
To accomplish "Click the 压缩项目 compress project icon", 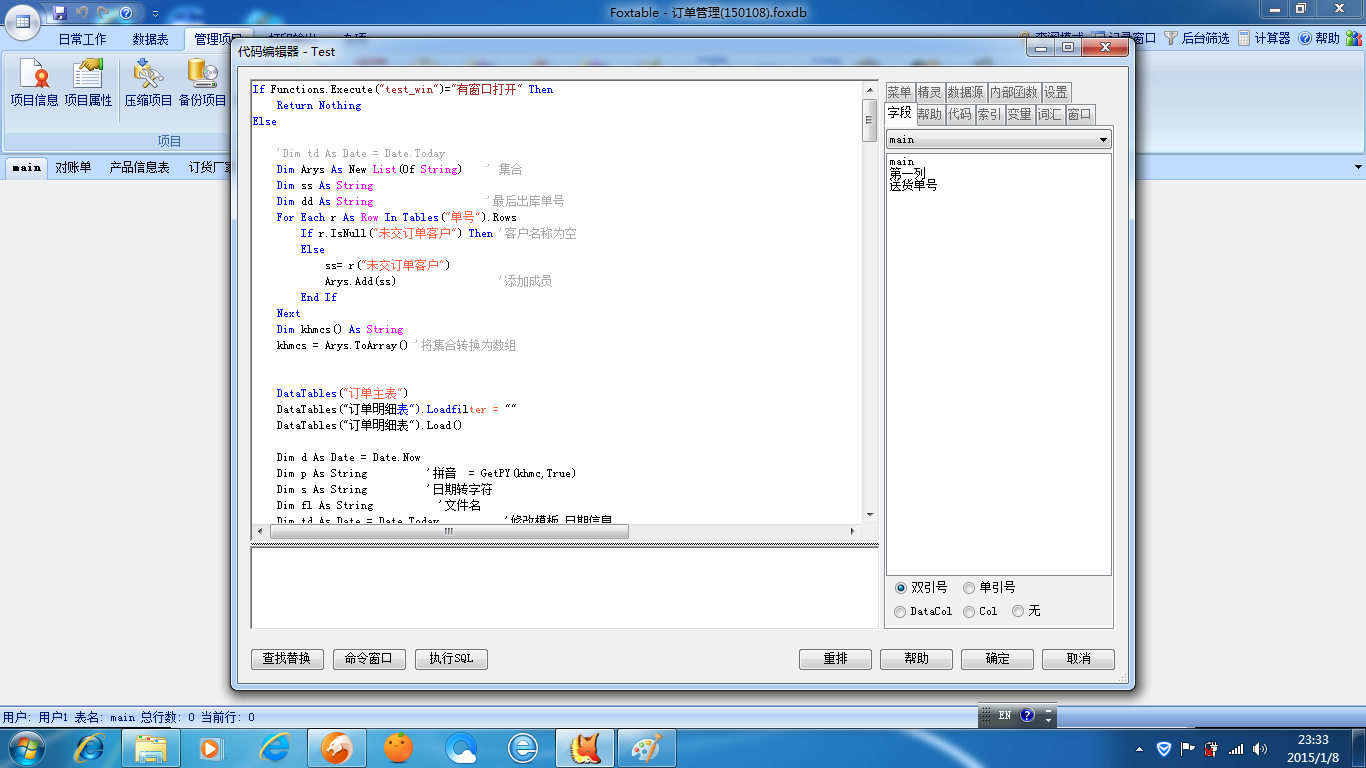I will [148, 84].
